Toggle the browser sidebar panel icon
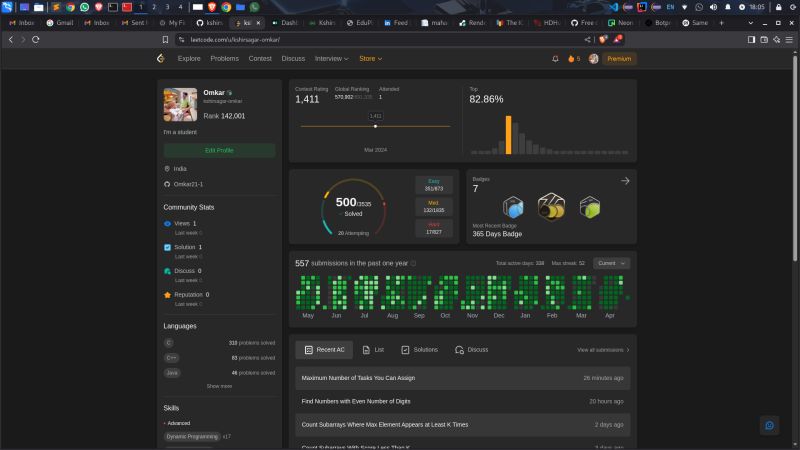Screen dimensions: 800x450 (x=752, y=39)
